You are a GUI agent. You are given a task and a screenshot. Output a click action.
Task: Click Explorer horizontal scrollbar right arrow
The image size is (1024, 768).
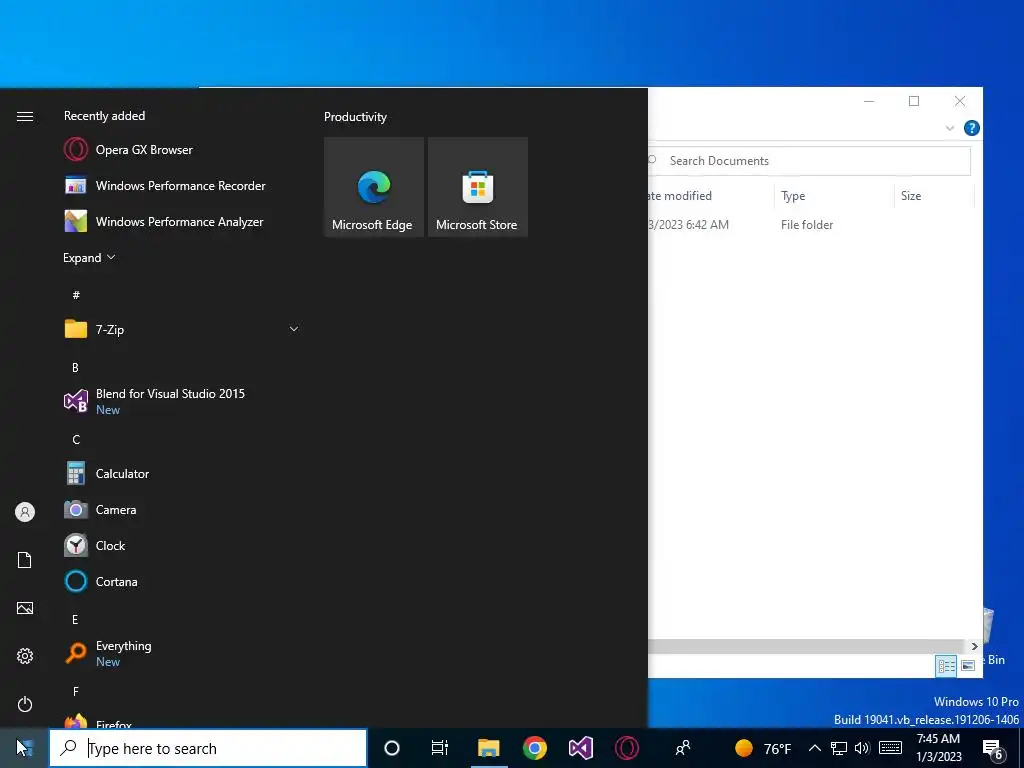pos(974,647)
